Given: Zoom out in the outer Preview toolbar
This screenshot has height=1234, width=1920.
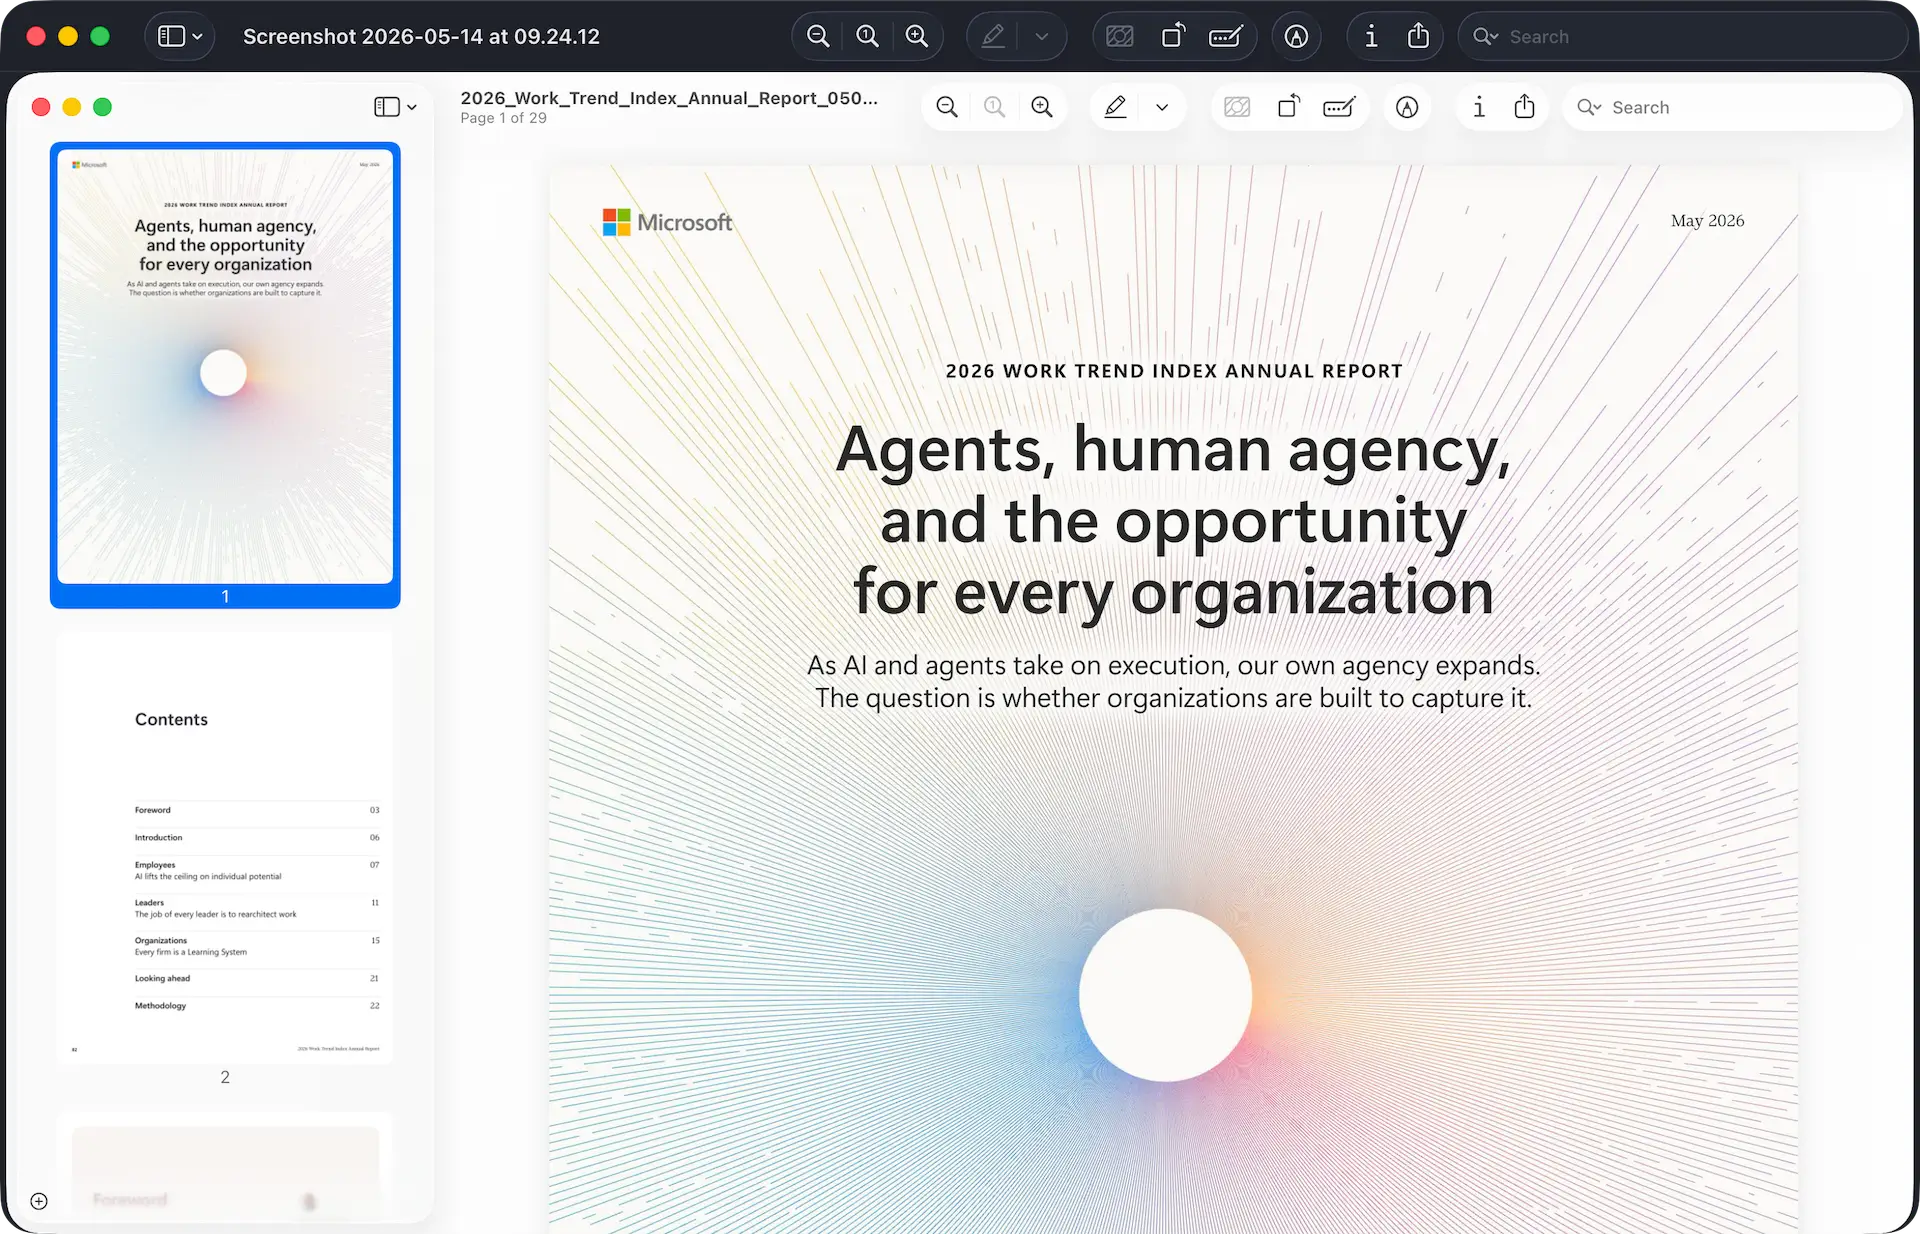Looking at the screenshot, I should click(818, 37).
